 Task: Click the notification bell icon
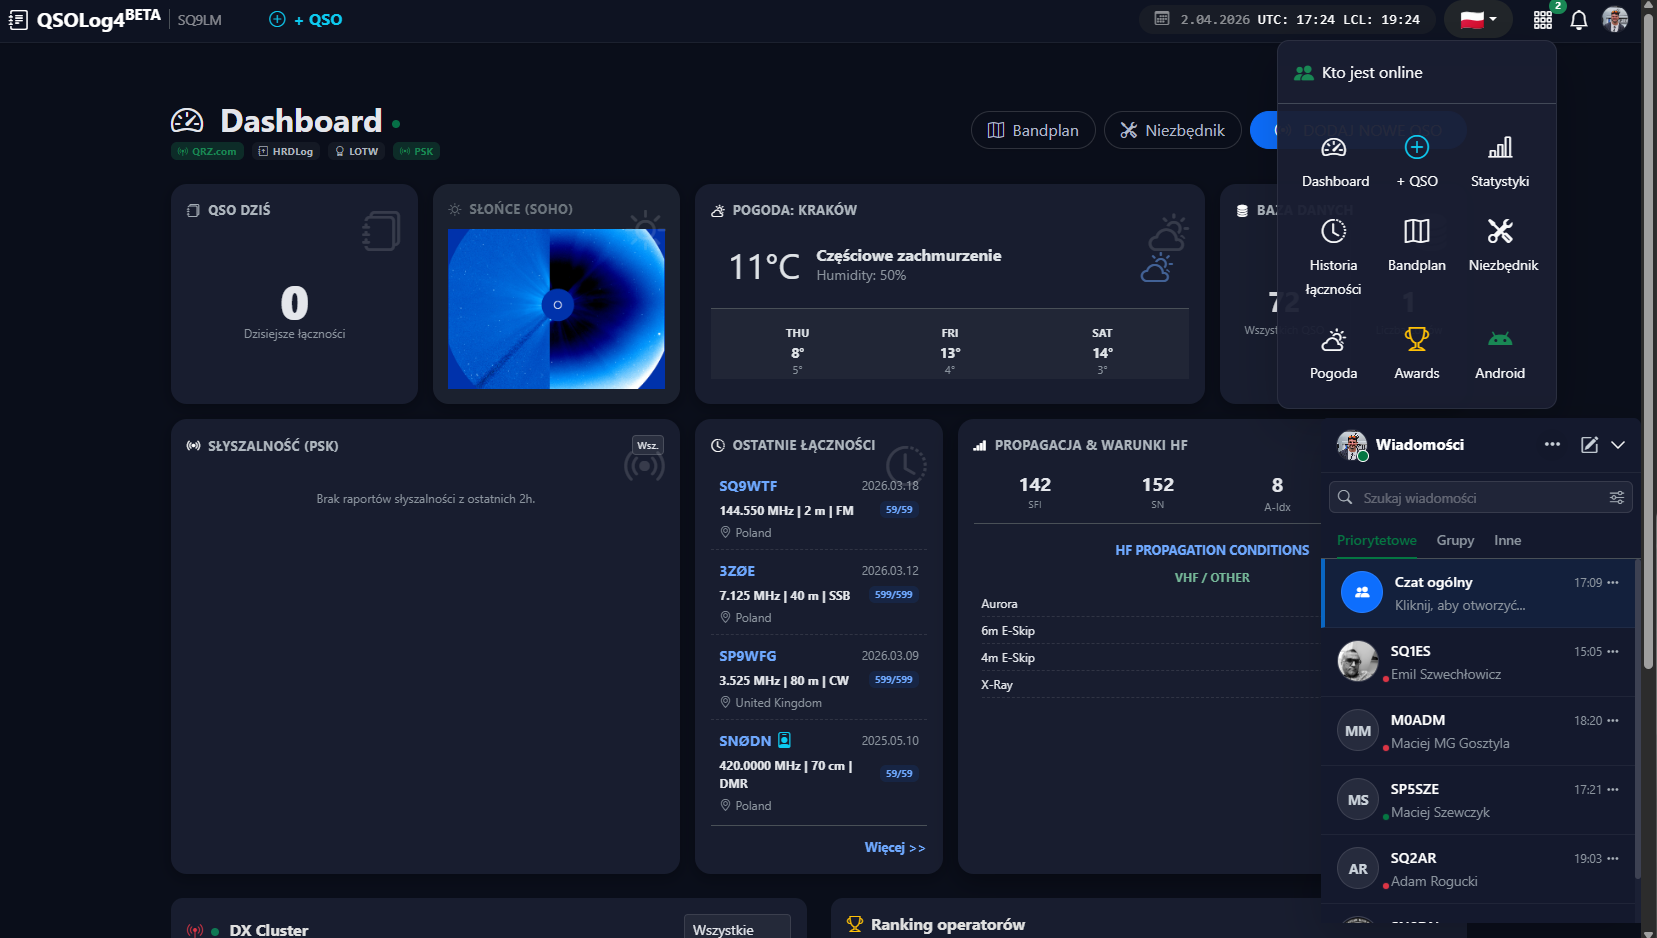(1579, 19)
